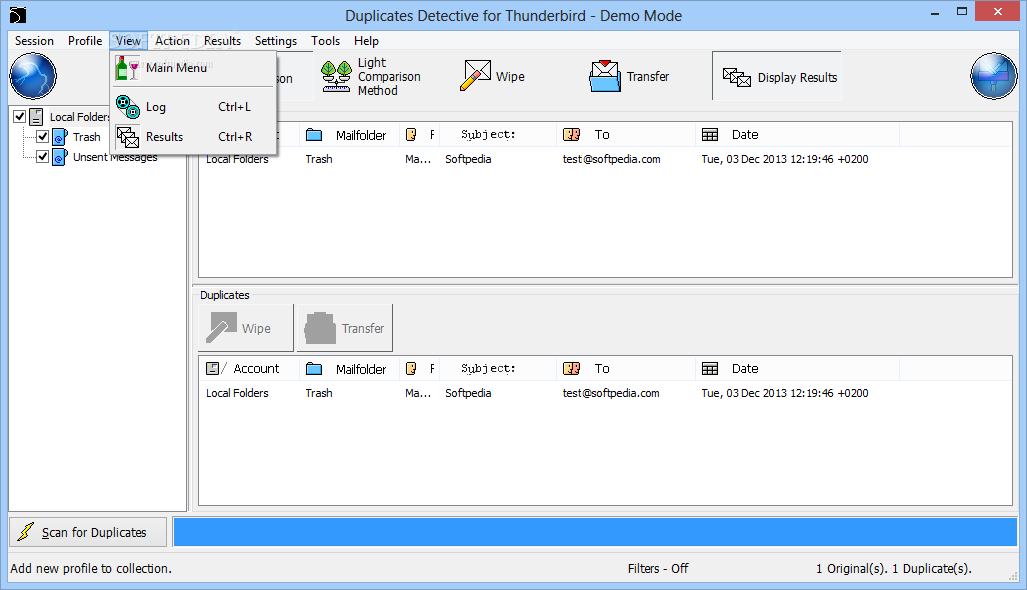Click the flag column icon in duplicates header
Image resolution: width=1027 pixels, height=590 pixels.
point(411,369)
